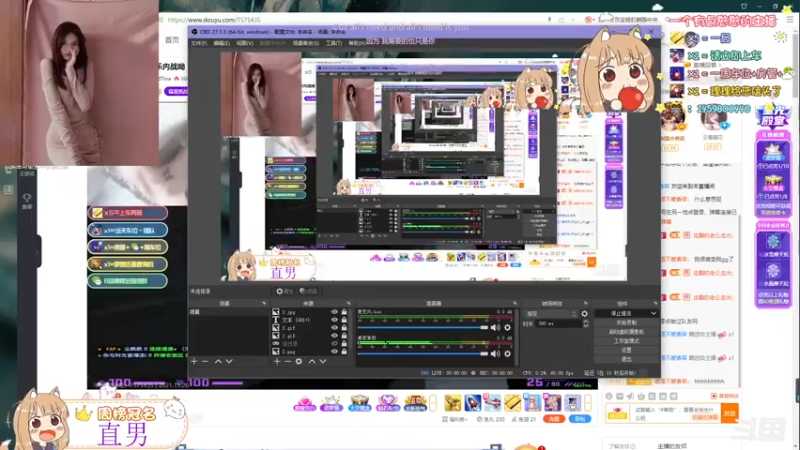800x450 pixels.
Task: Open the 工具(T) menu in OBS
Action: click(334, 43)
